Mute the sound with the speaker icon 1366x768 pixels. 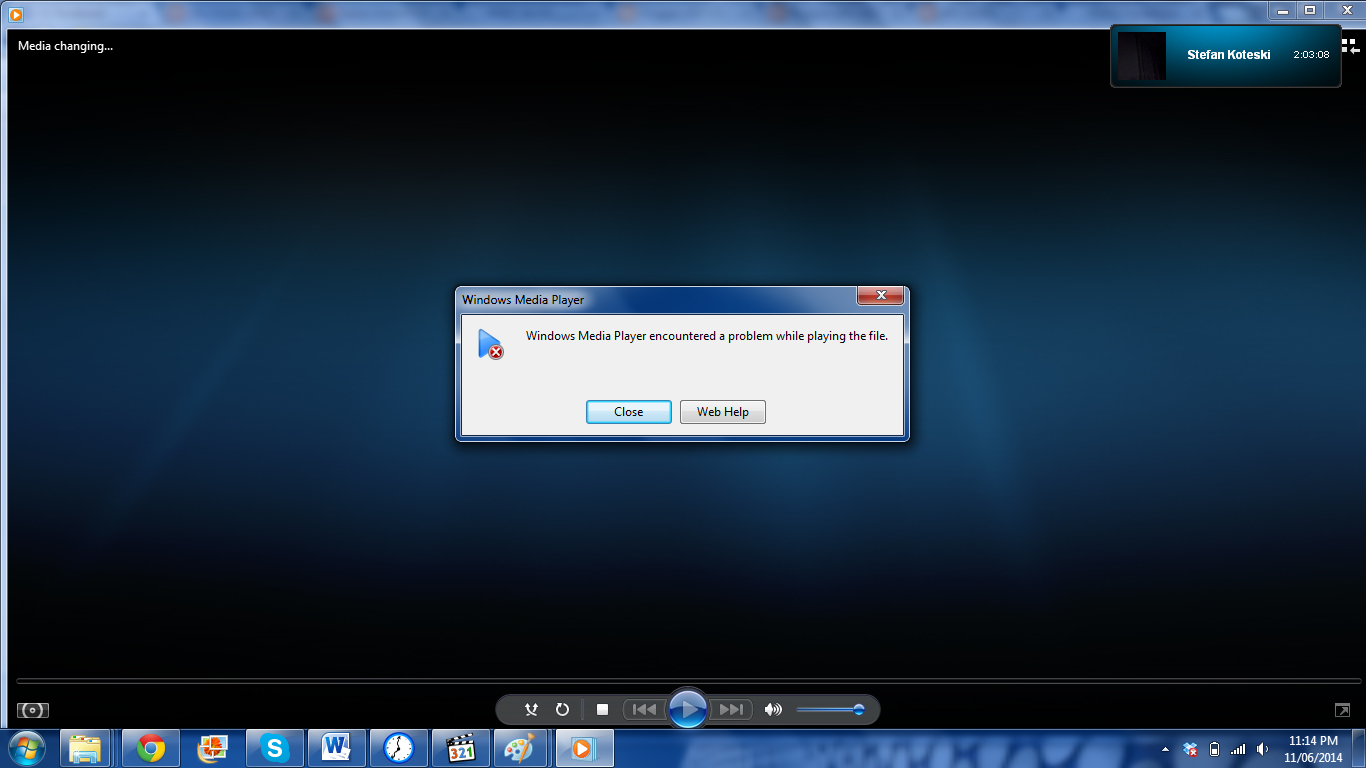pyautogui.click(x=773, y=709)
